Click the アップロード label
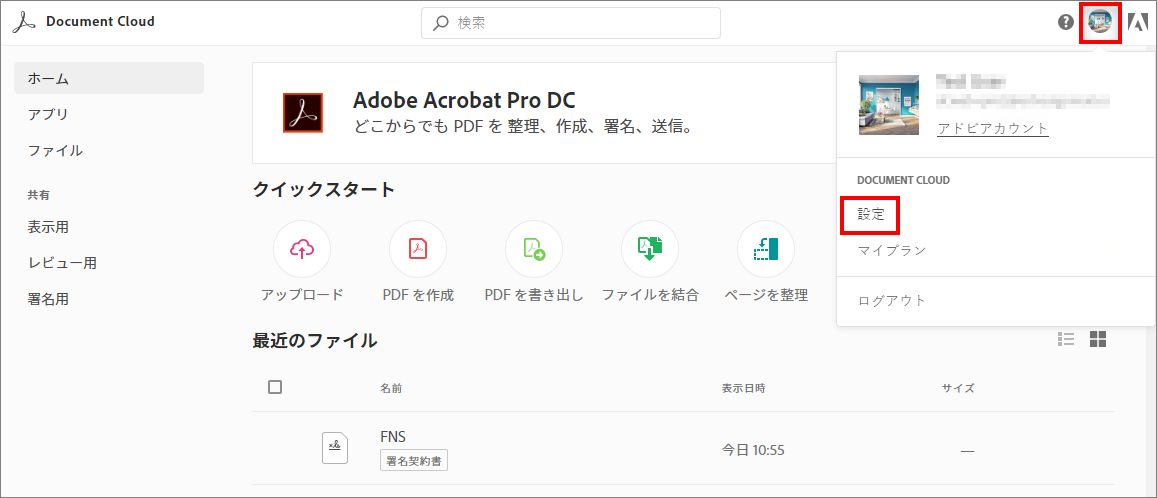Screen dimensions: 1157x498 [x=302, y=295]
